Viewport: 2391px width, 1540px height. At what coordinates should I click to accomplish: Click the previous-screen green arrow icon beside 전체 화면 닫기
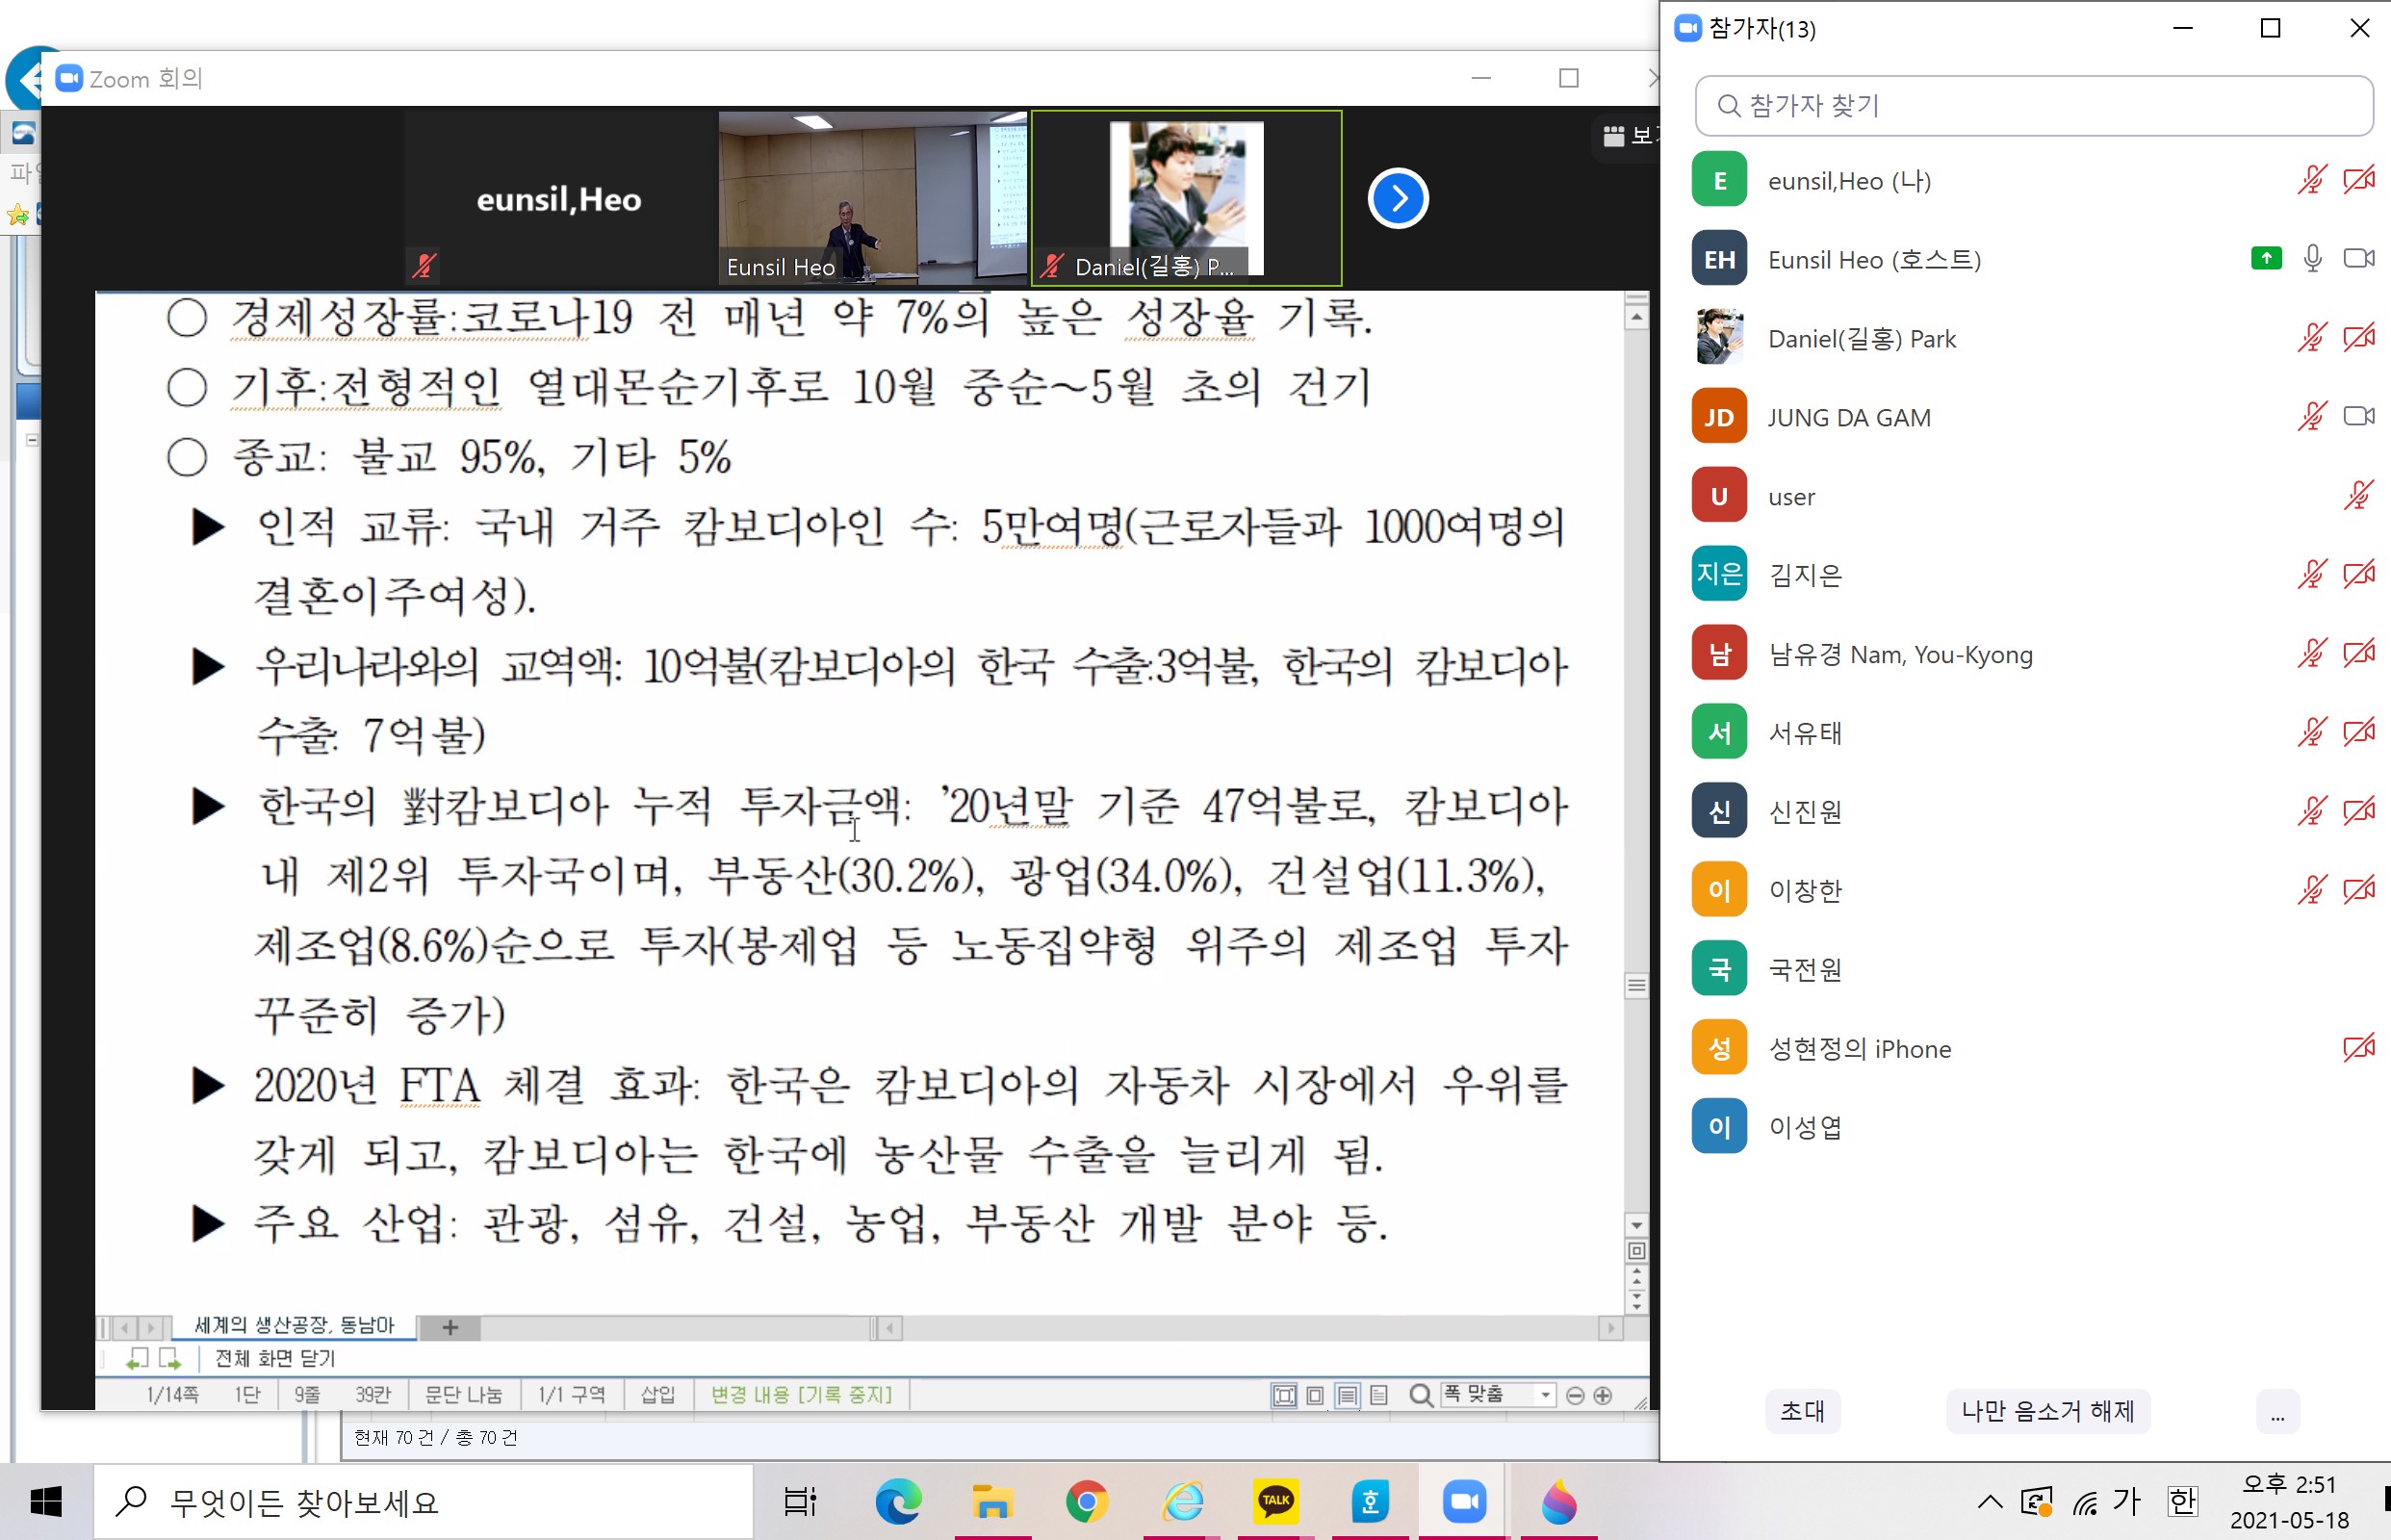[x=137, y=1358]
